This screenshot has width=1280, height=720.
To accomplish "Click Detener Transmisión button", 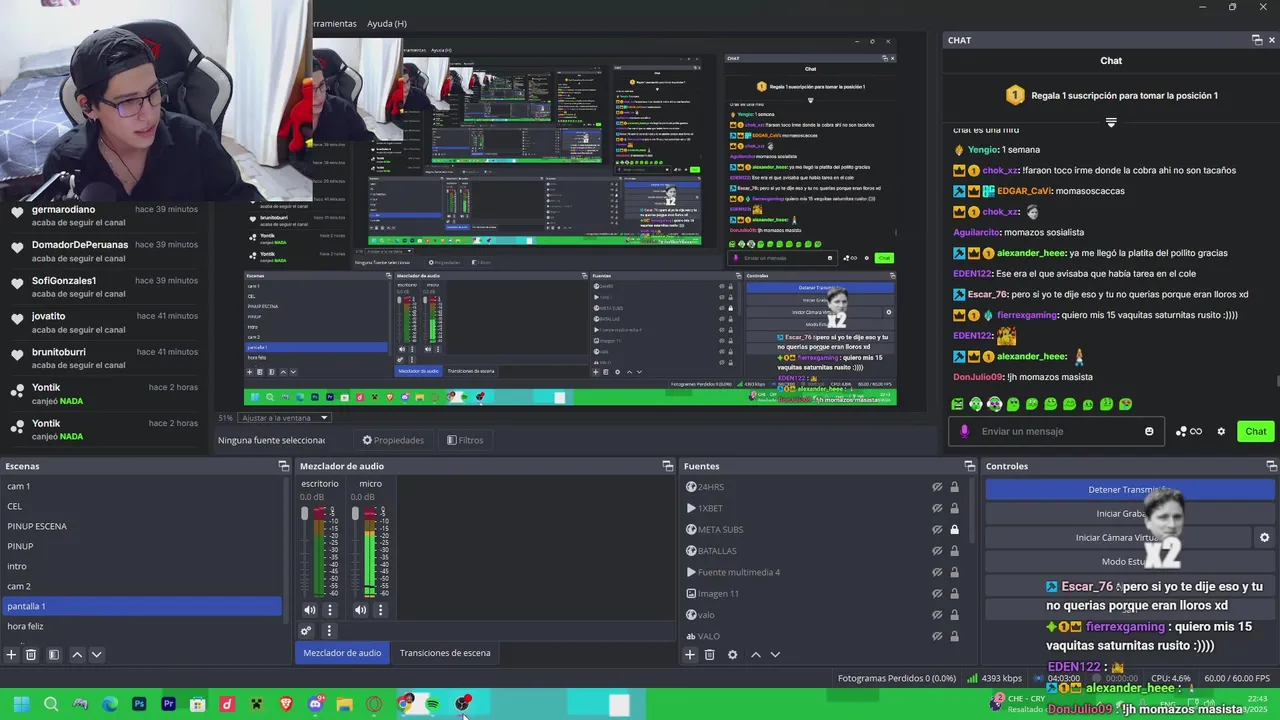I will [1130, 490].
